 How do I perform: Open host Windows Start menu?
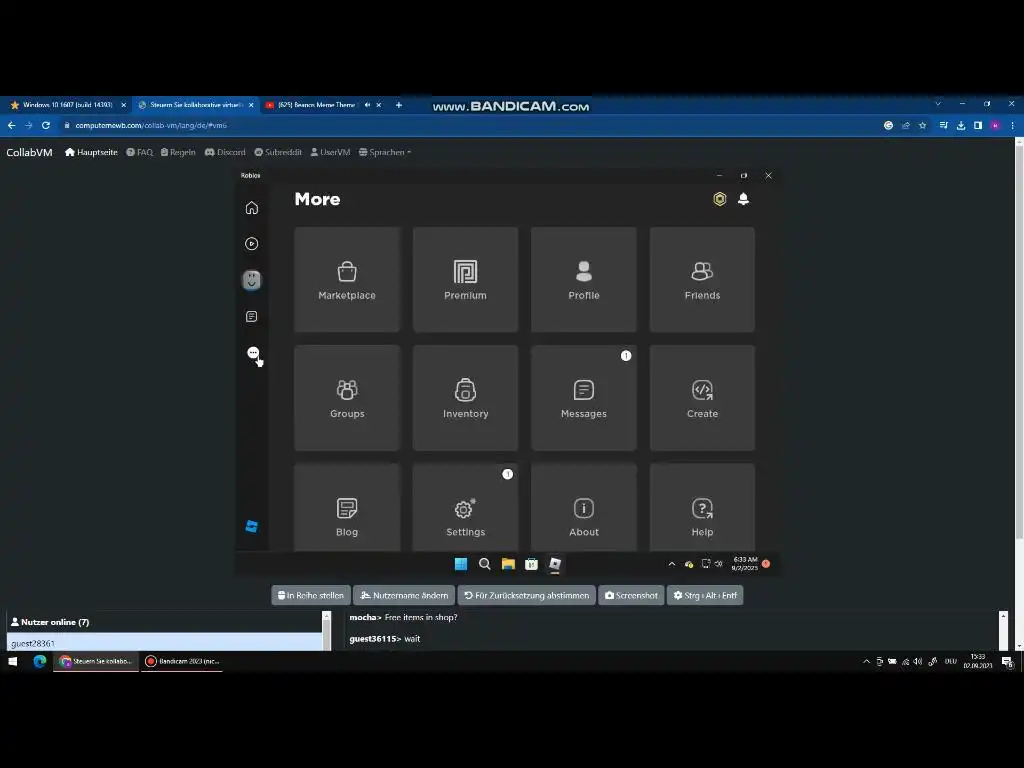[12, 662]
